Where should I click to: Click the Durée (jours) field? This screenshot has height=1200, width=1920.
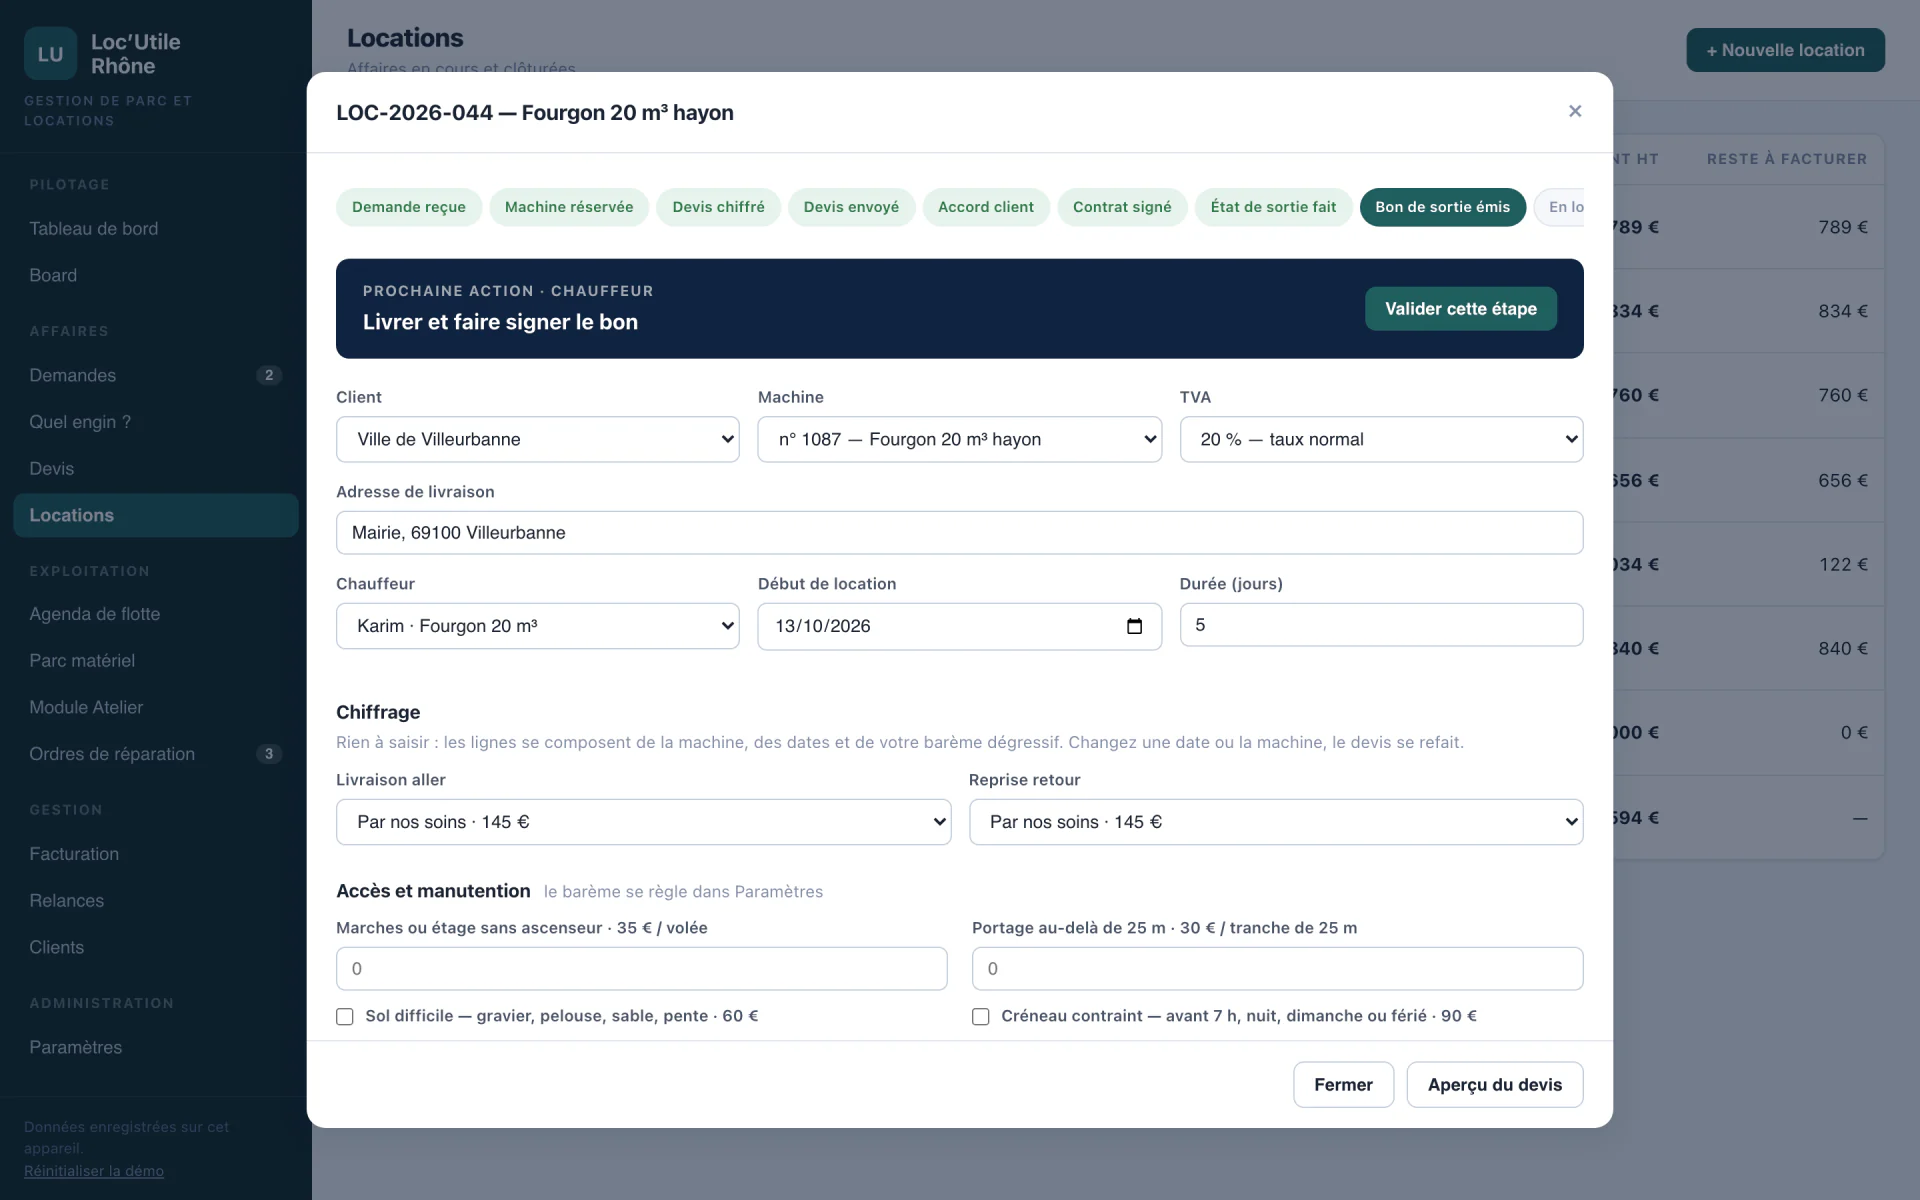pos(1381,625)
